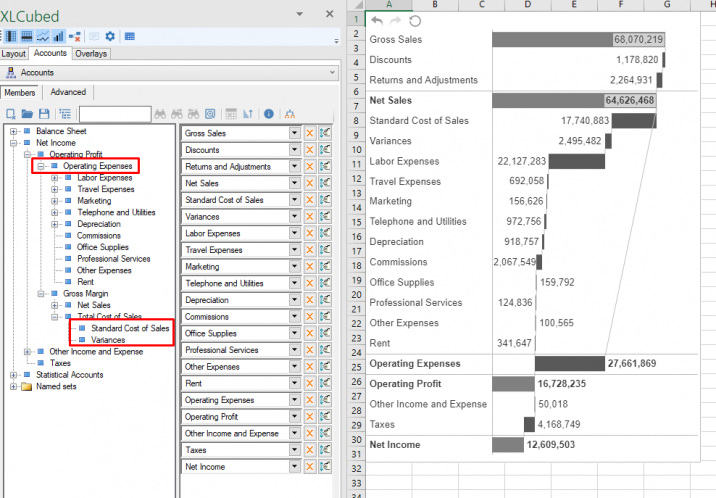
Task: Click the green hierarchy icon for Discounts row
Action: (325, 150)
